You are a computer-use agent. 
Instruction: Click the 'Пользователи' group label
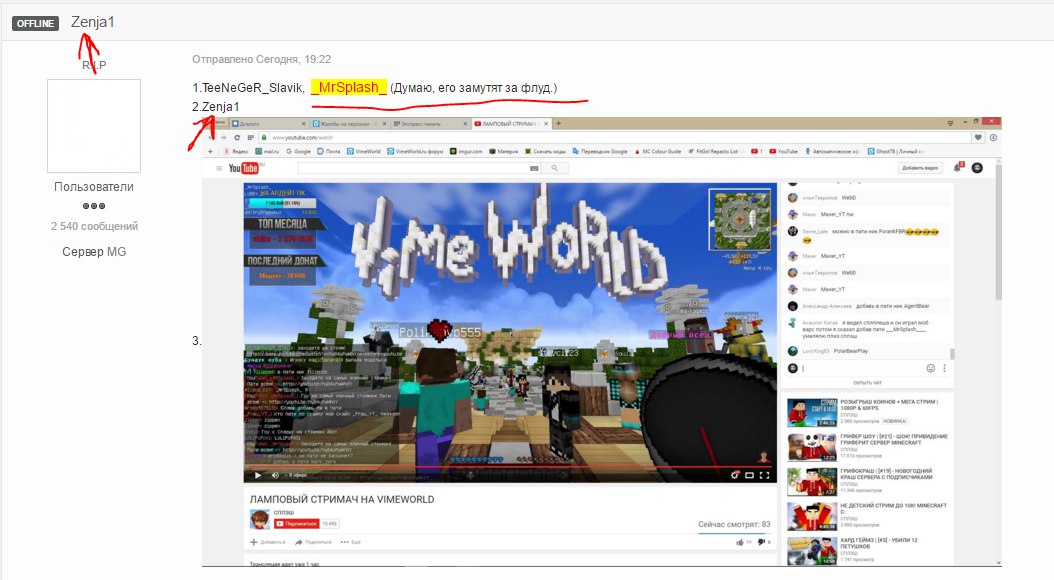94,187
